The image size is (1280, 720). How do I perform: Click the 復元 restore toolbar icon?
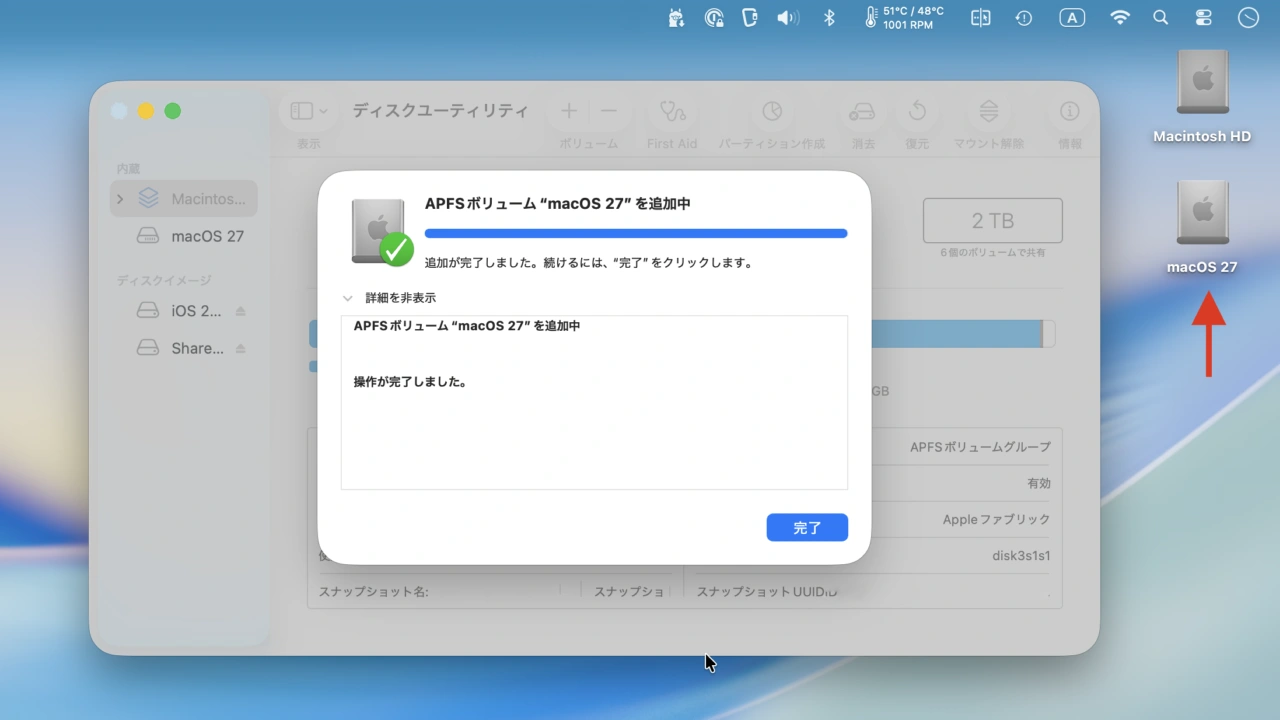(917, 111)
